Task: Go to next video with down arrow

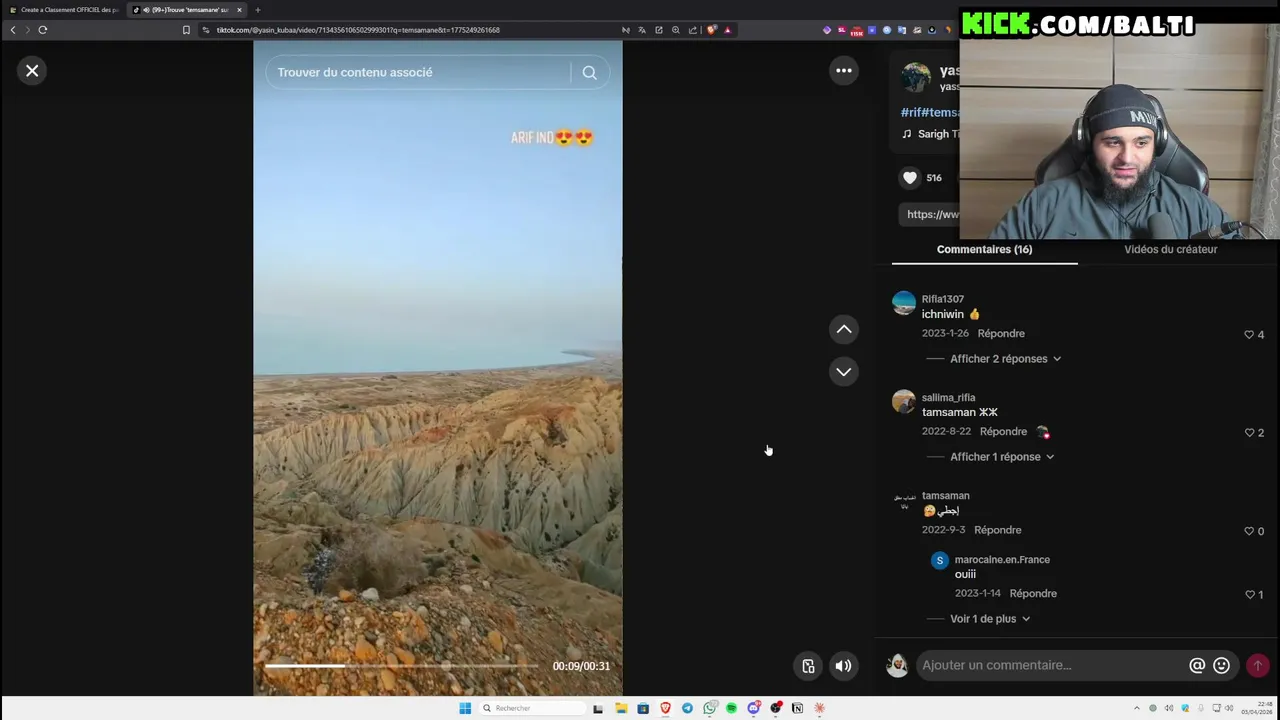Action: 844,371
